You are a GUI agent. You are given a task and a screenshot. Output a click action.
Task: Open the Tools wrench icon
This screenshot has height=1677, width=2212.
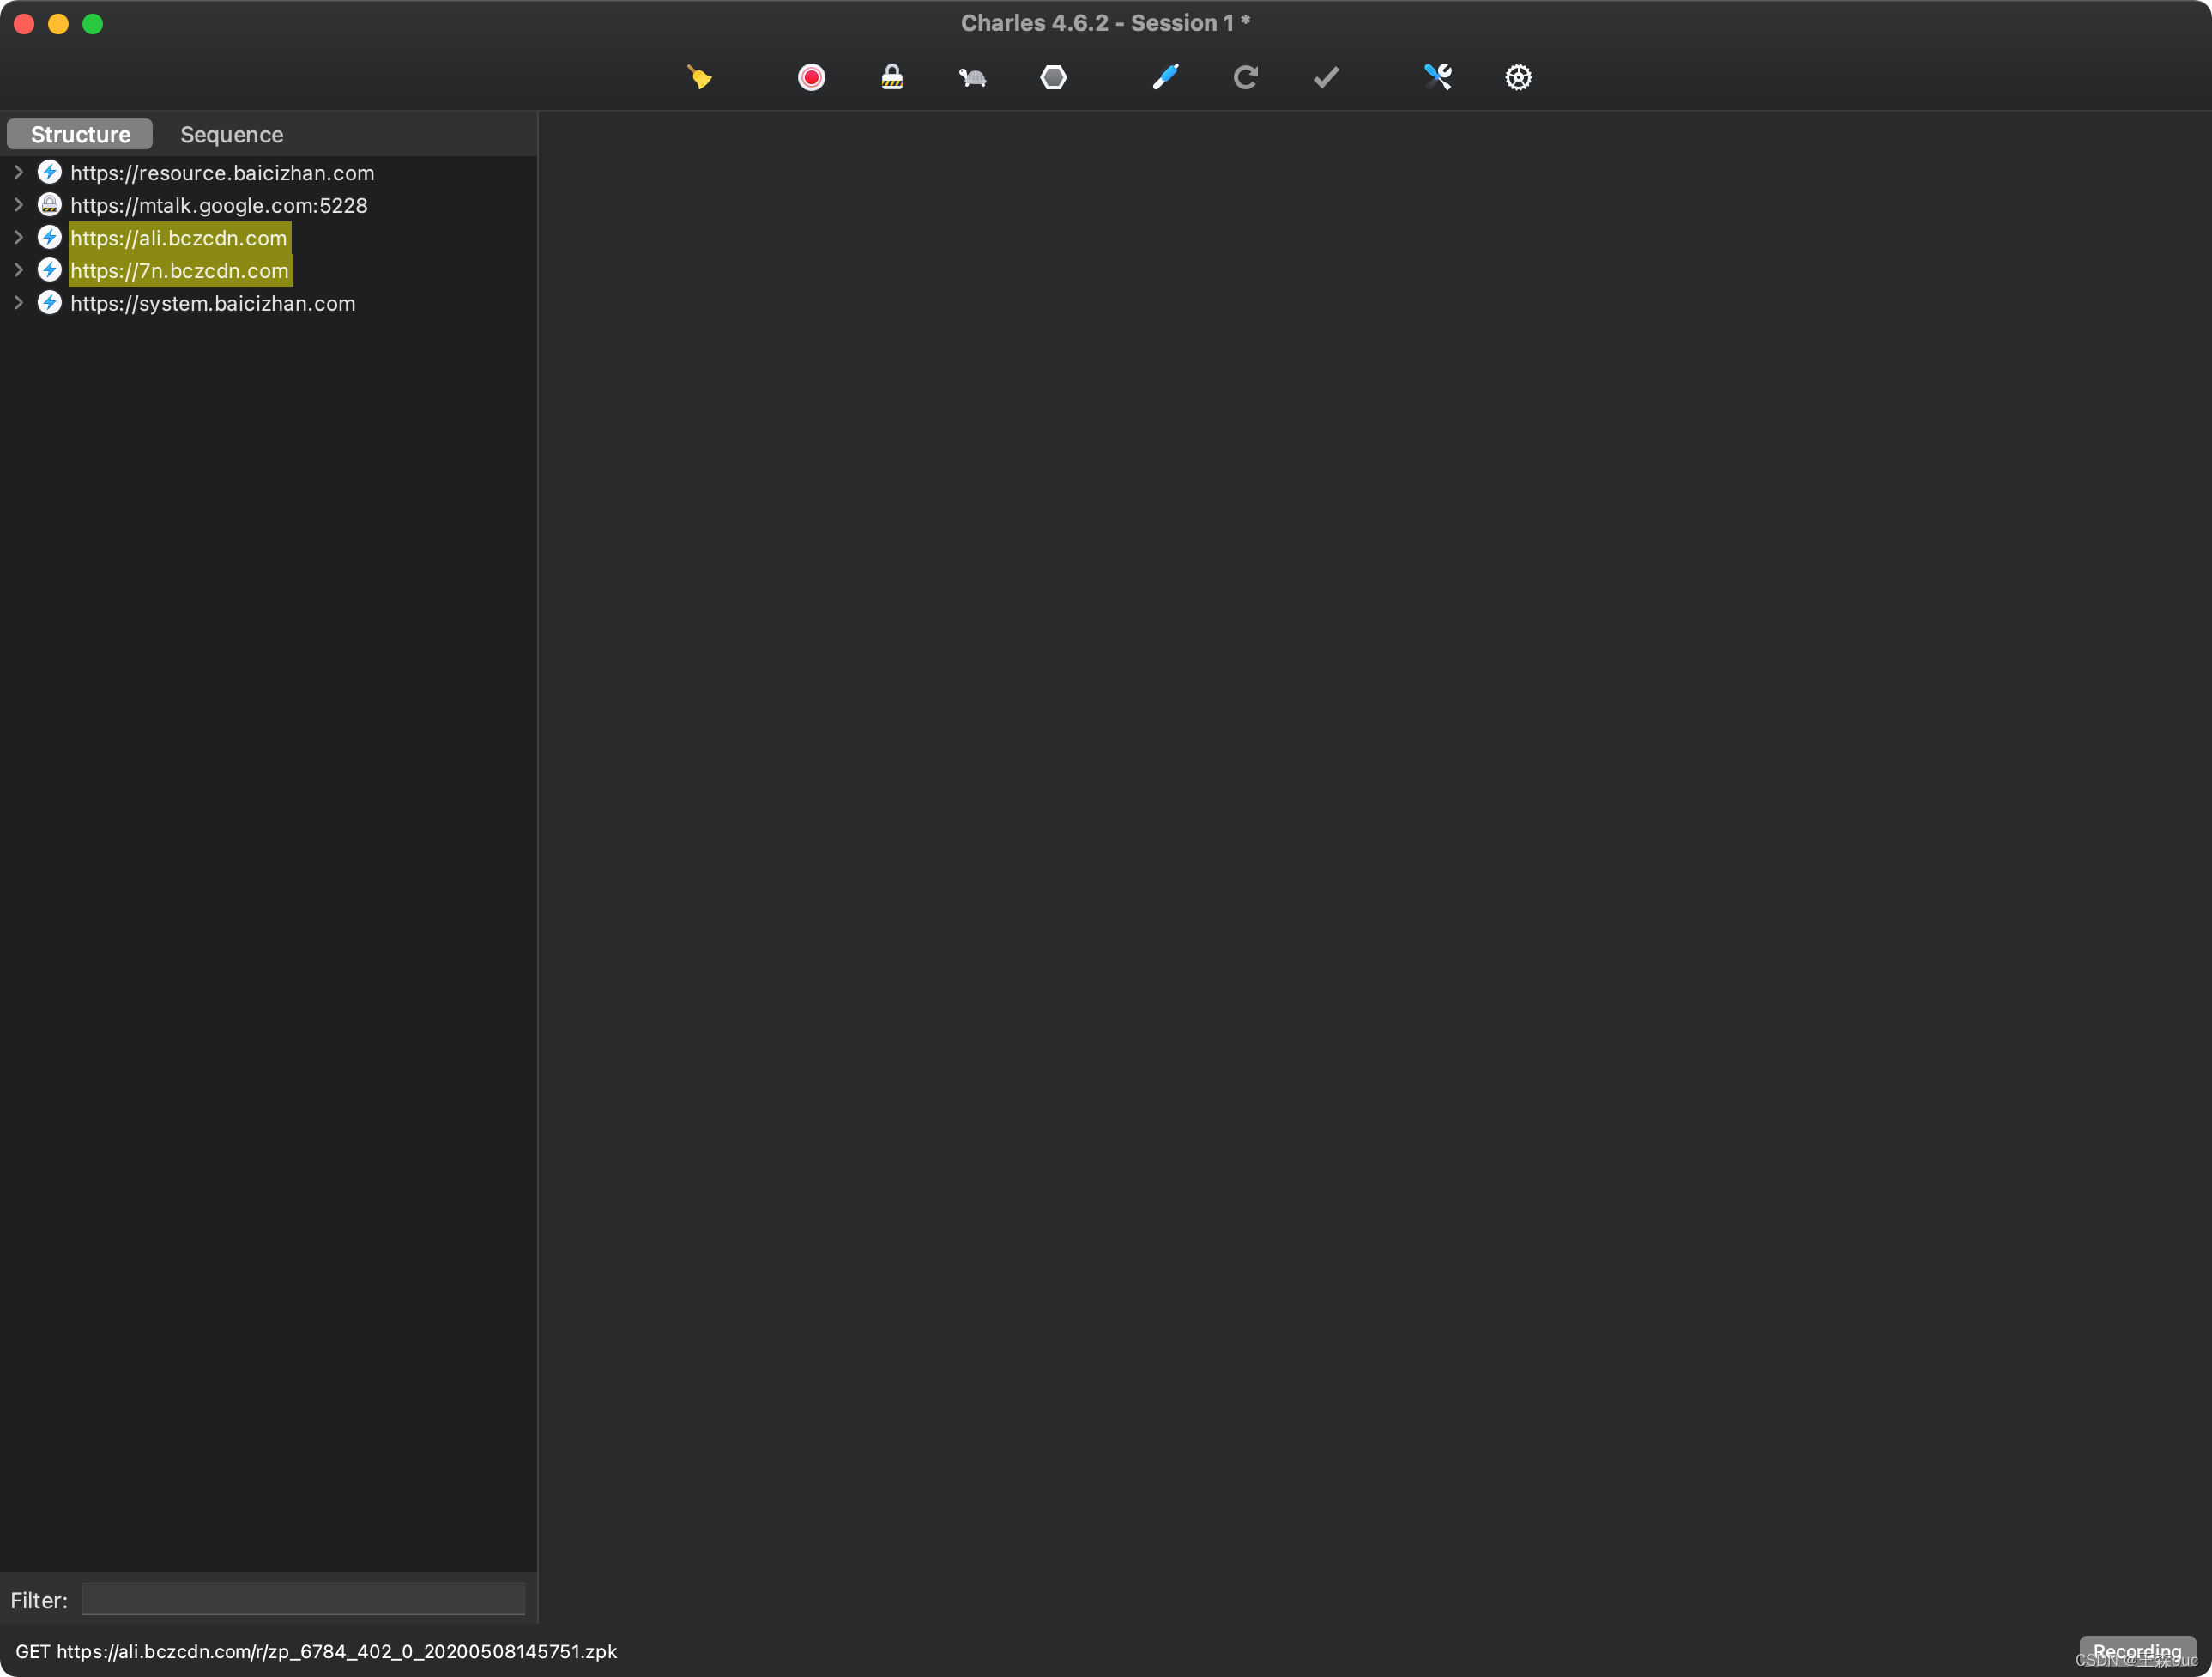pyautogui.click(x=1437, y=77)
